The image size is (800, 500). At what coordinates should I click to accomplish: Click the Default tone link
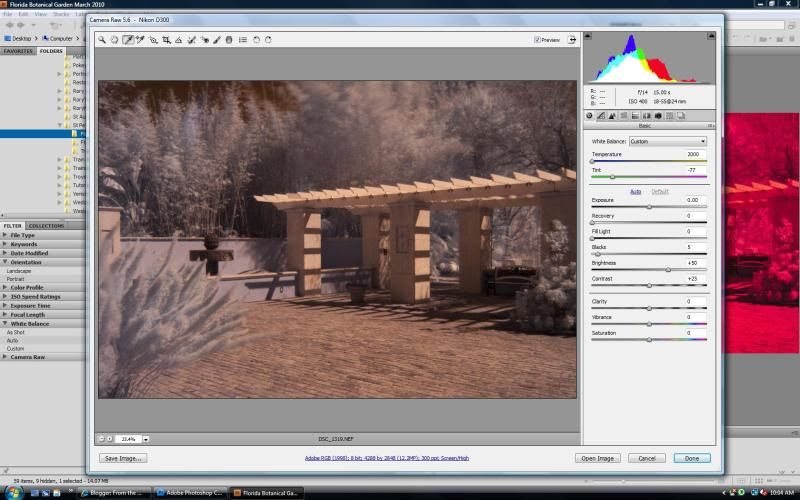click(x=660, y=191)
